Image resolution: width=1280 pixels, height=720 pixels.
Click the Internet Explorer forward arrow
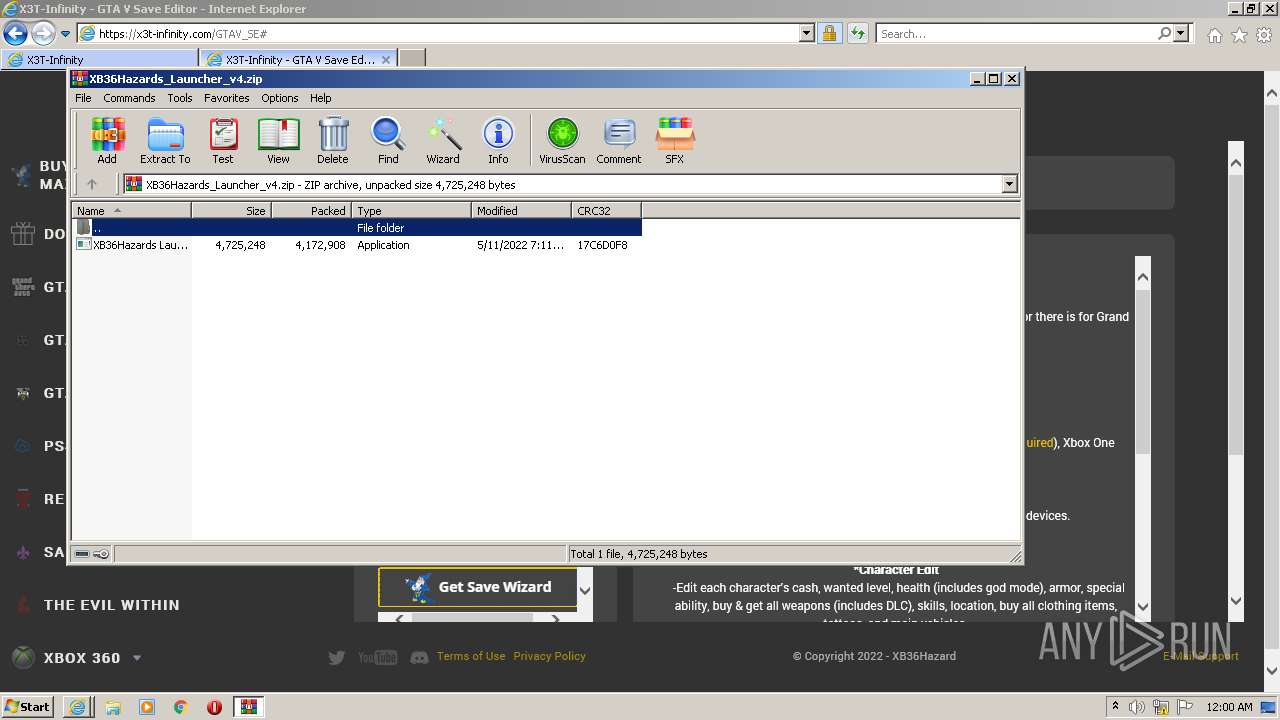43,33
